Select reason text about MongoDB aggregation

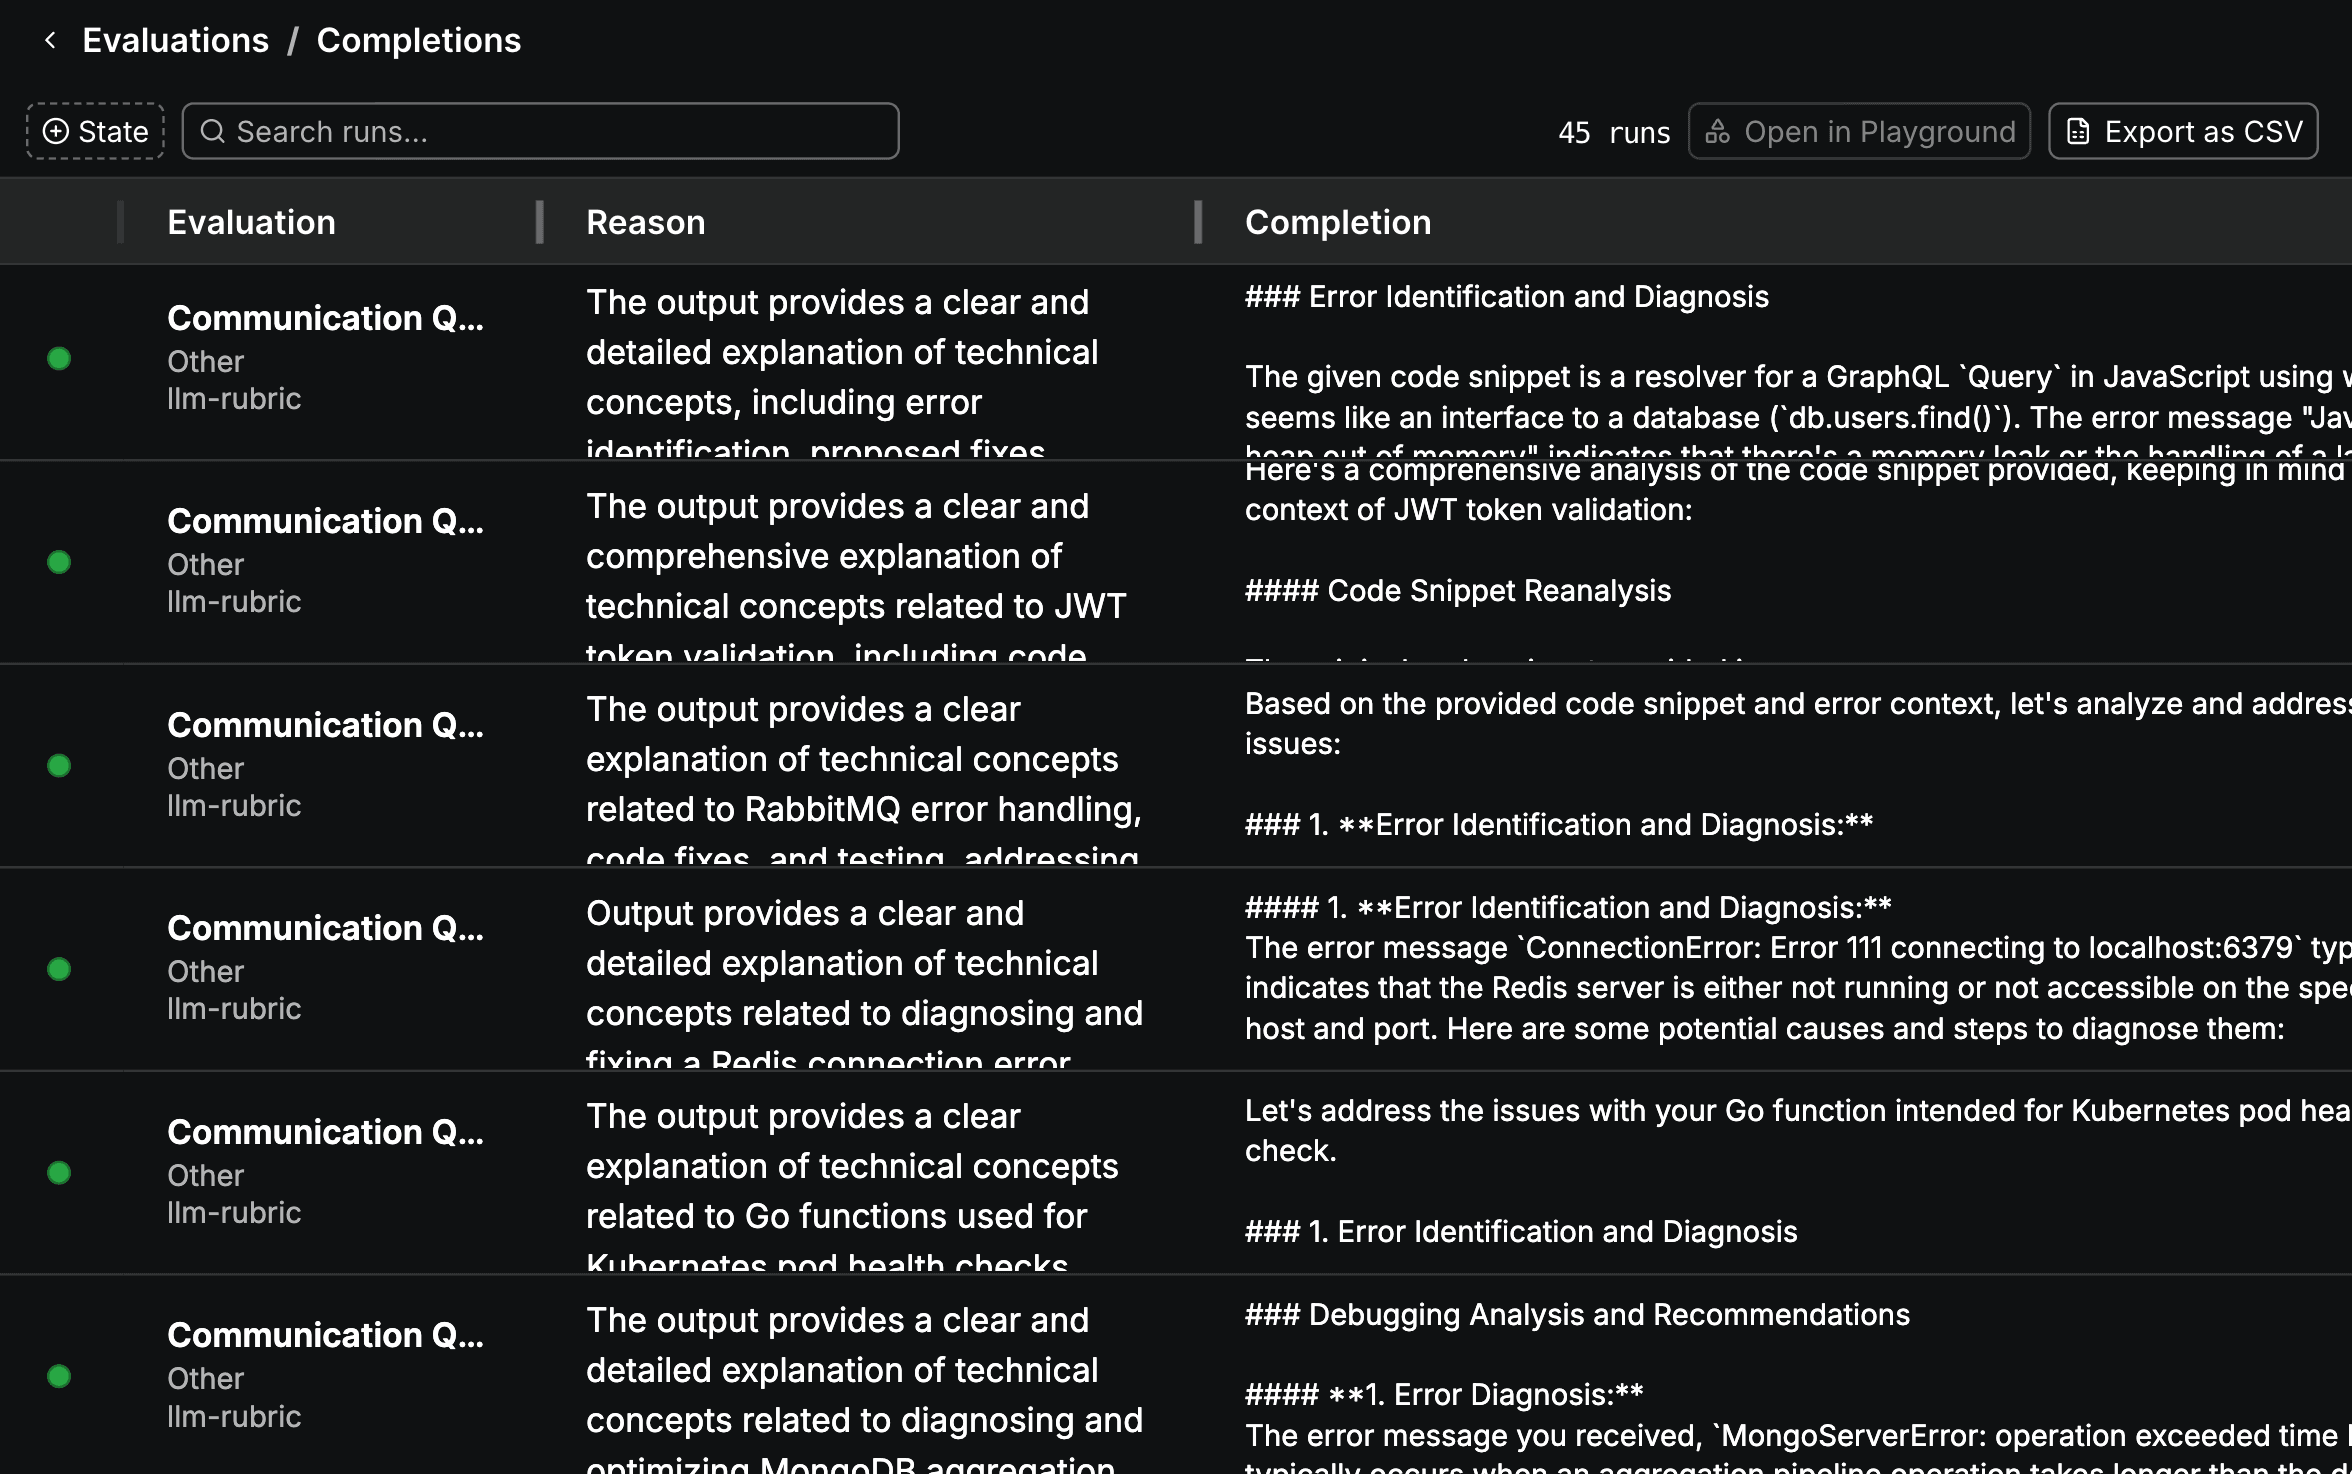coord(864,1388)
